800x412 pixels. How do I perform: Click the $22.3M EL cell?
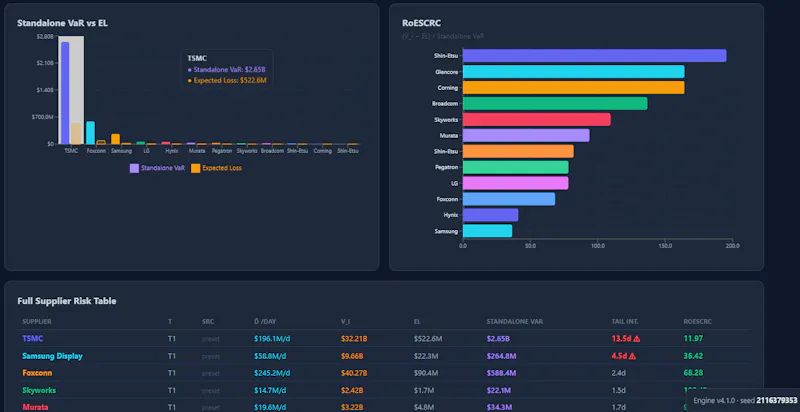click(426, 356)
